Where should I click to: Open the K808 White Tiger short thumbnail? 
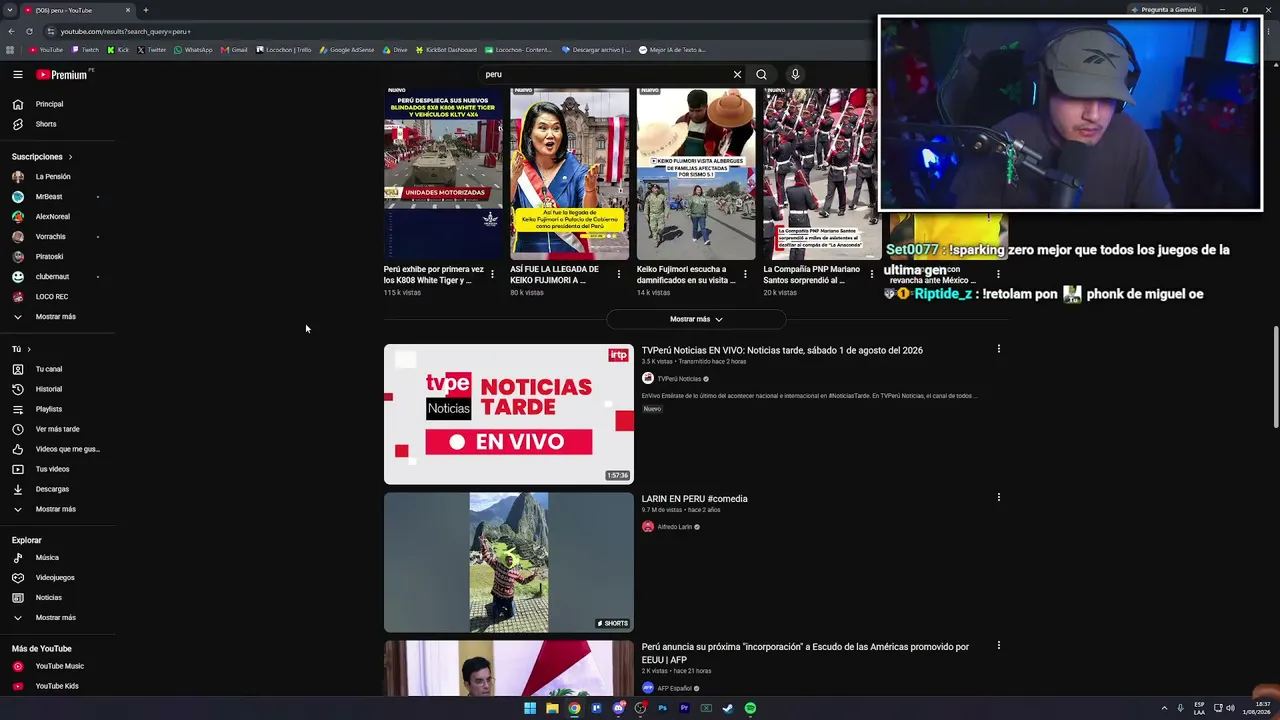point(443,174)
